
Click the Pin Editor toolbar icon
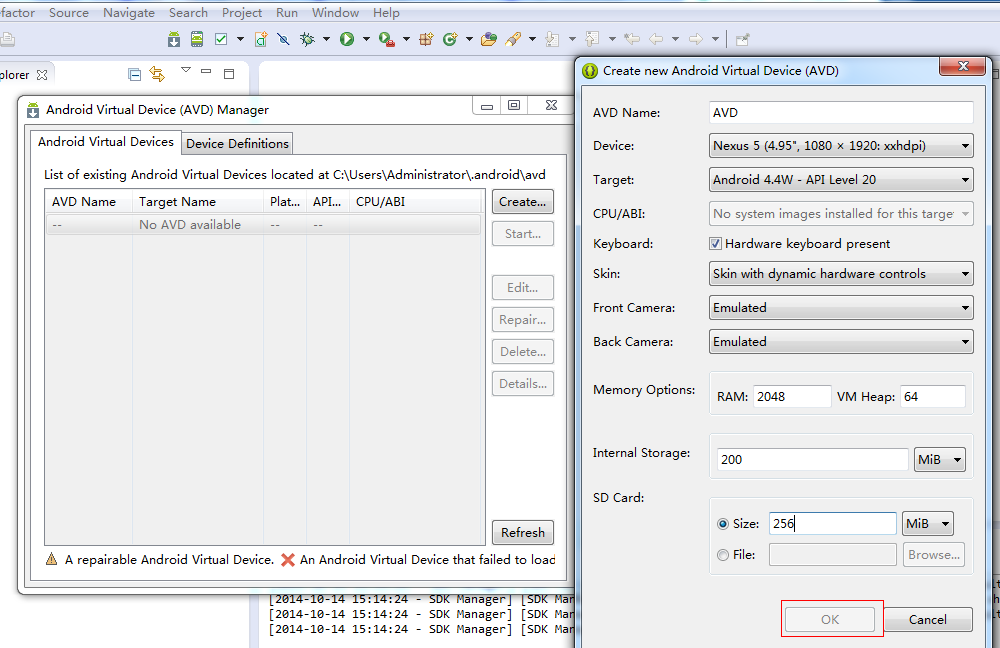[x=742, y=40]
